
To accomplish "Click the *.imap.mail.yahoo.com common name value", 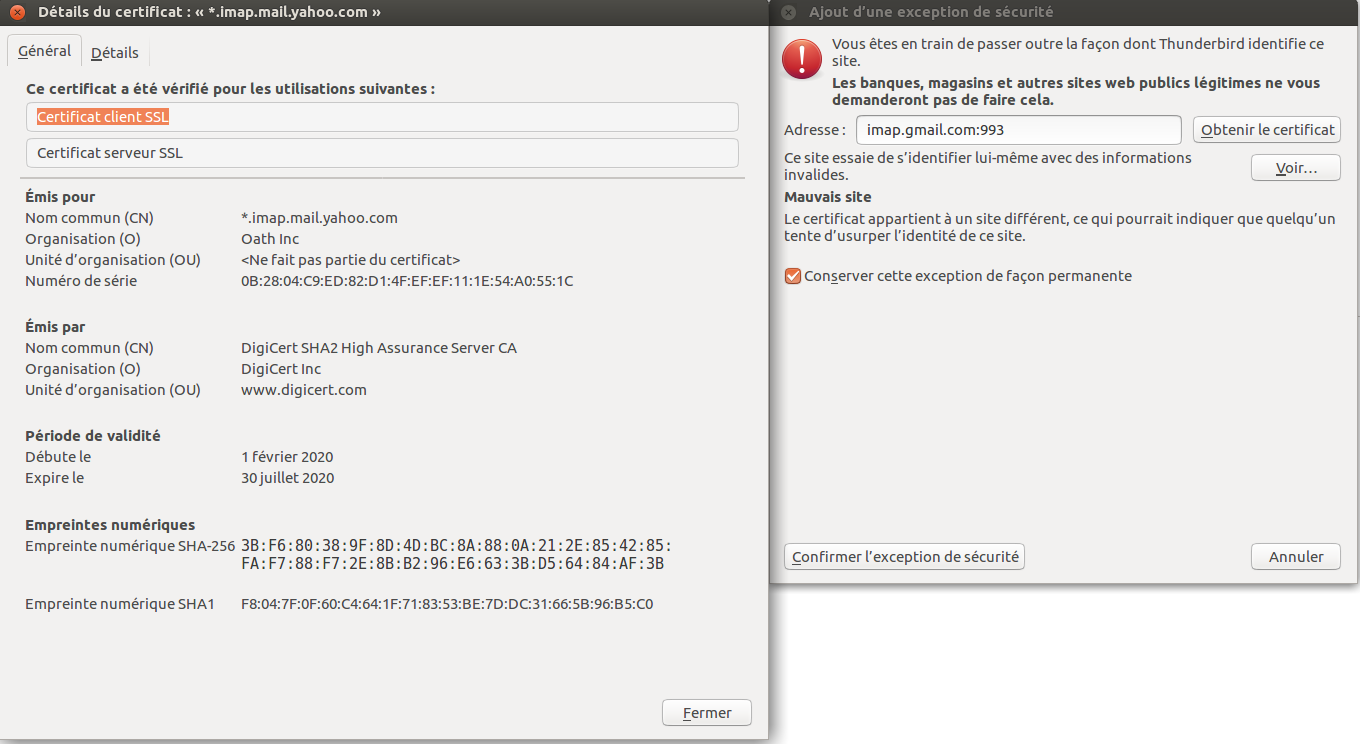I will click(320, 218).
